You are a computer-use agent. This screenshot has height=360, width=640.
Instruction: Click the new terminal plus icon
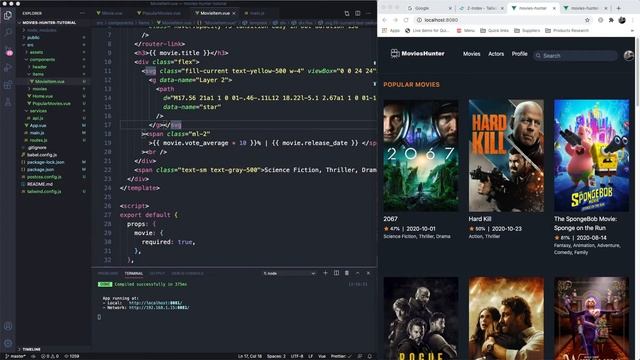pos(325,273)
